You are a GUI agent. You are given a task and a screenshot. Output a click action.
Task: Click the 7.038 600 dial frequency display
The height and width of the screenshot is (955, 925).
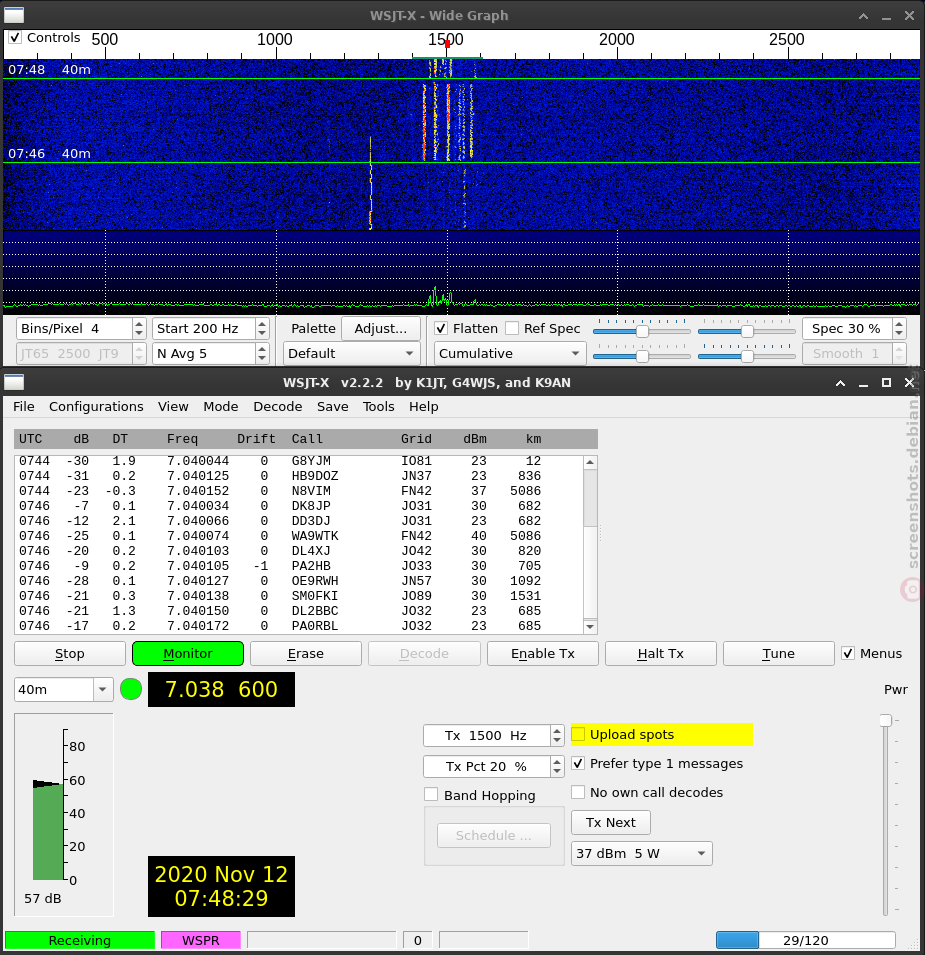(221, 689)
